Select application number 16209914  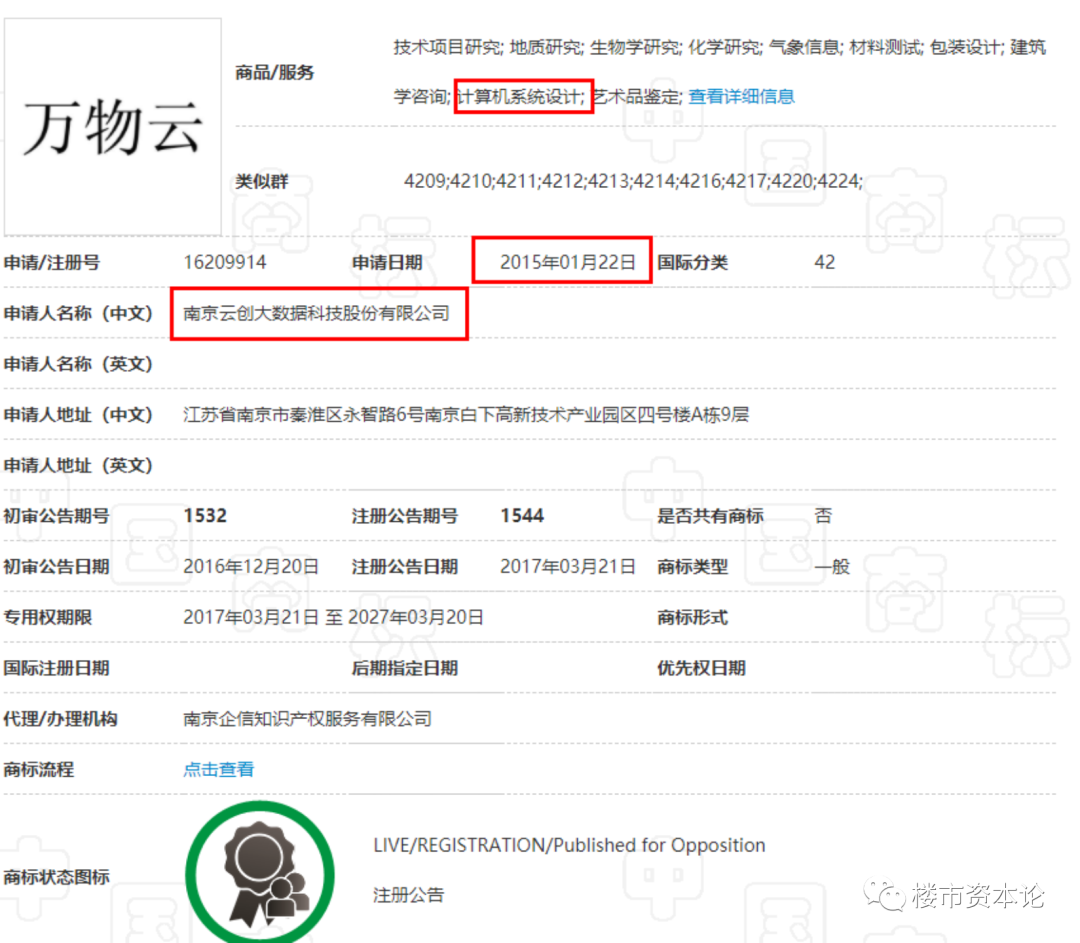click(x=225, y=262)
